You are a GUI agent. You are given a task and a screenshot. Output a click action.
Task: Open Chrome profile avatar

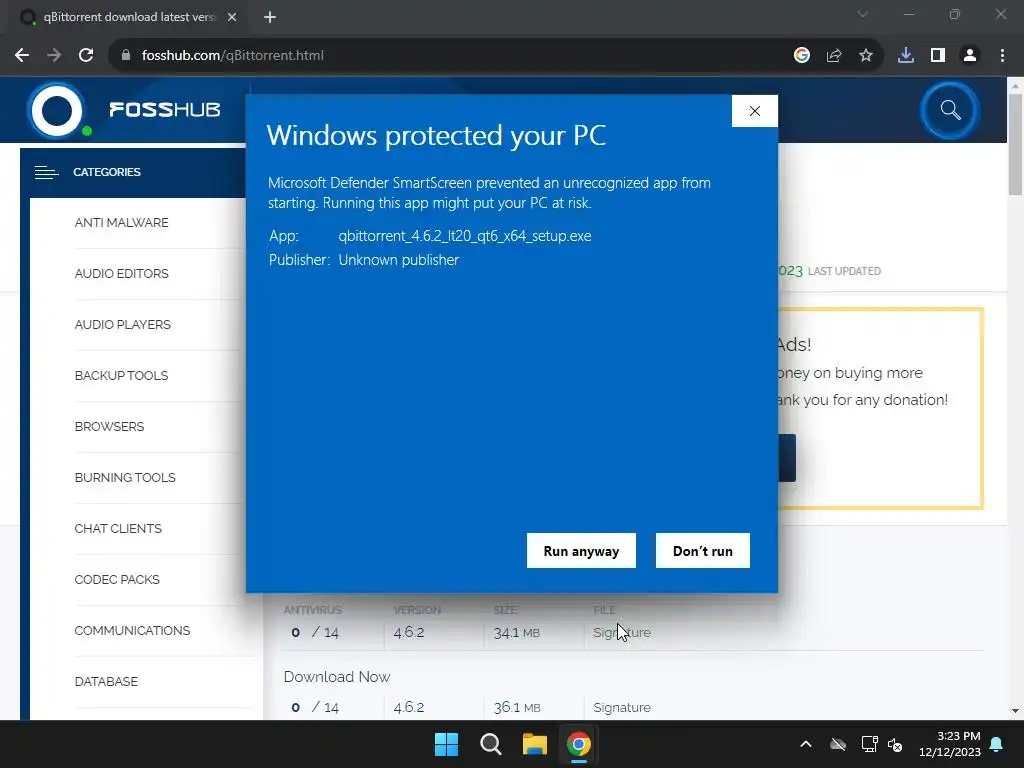970,56
